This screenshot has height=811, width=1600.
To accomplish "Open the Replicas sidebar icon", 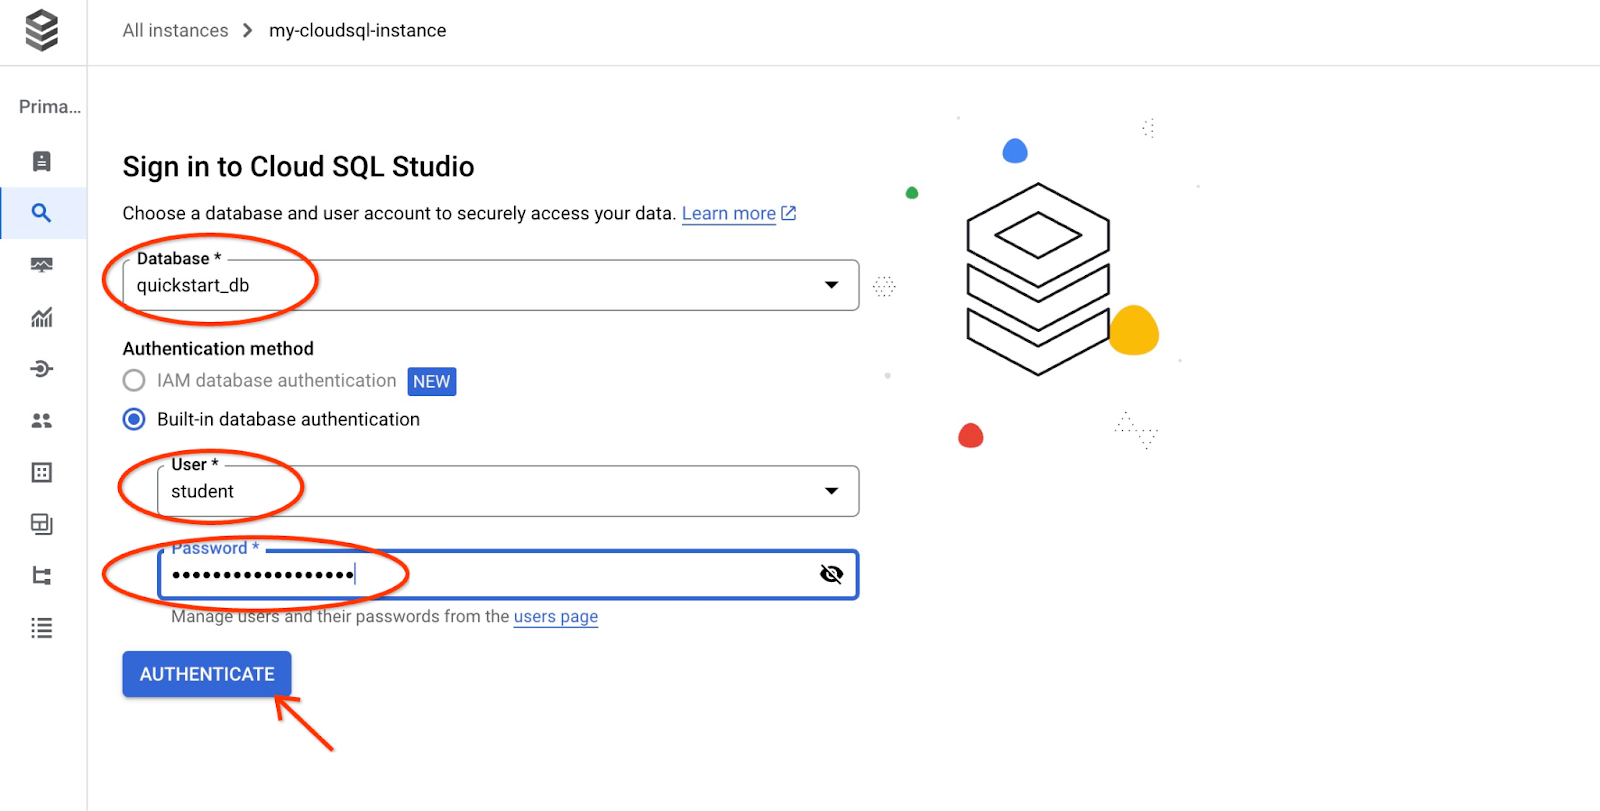I will (42, 576).
